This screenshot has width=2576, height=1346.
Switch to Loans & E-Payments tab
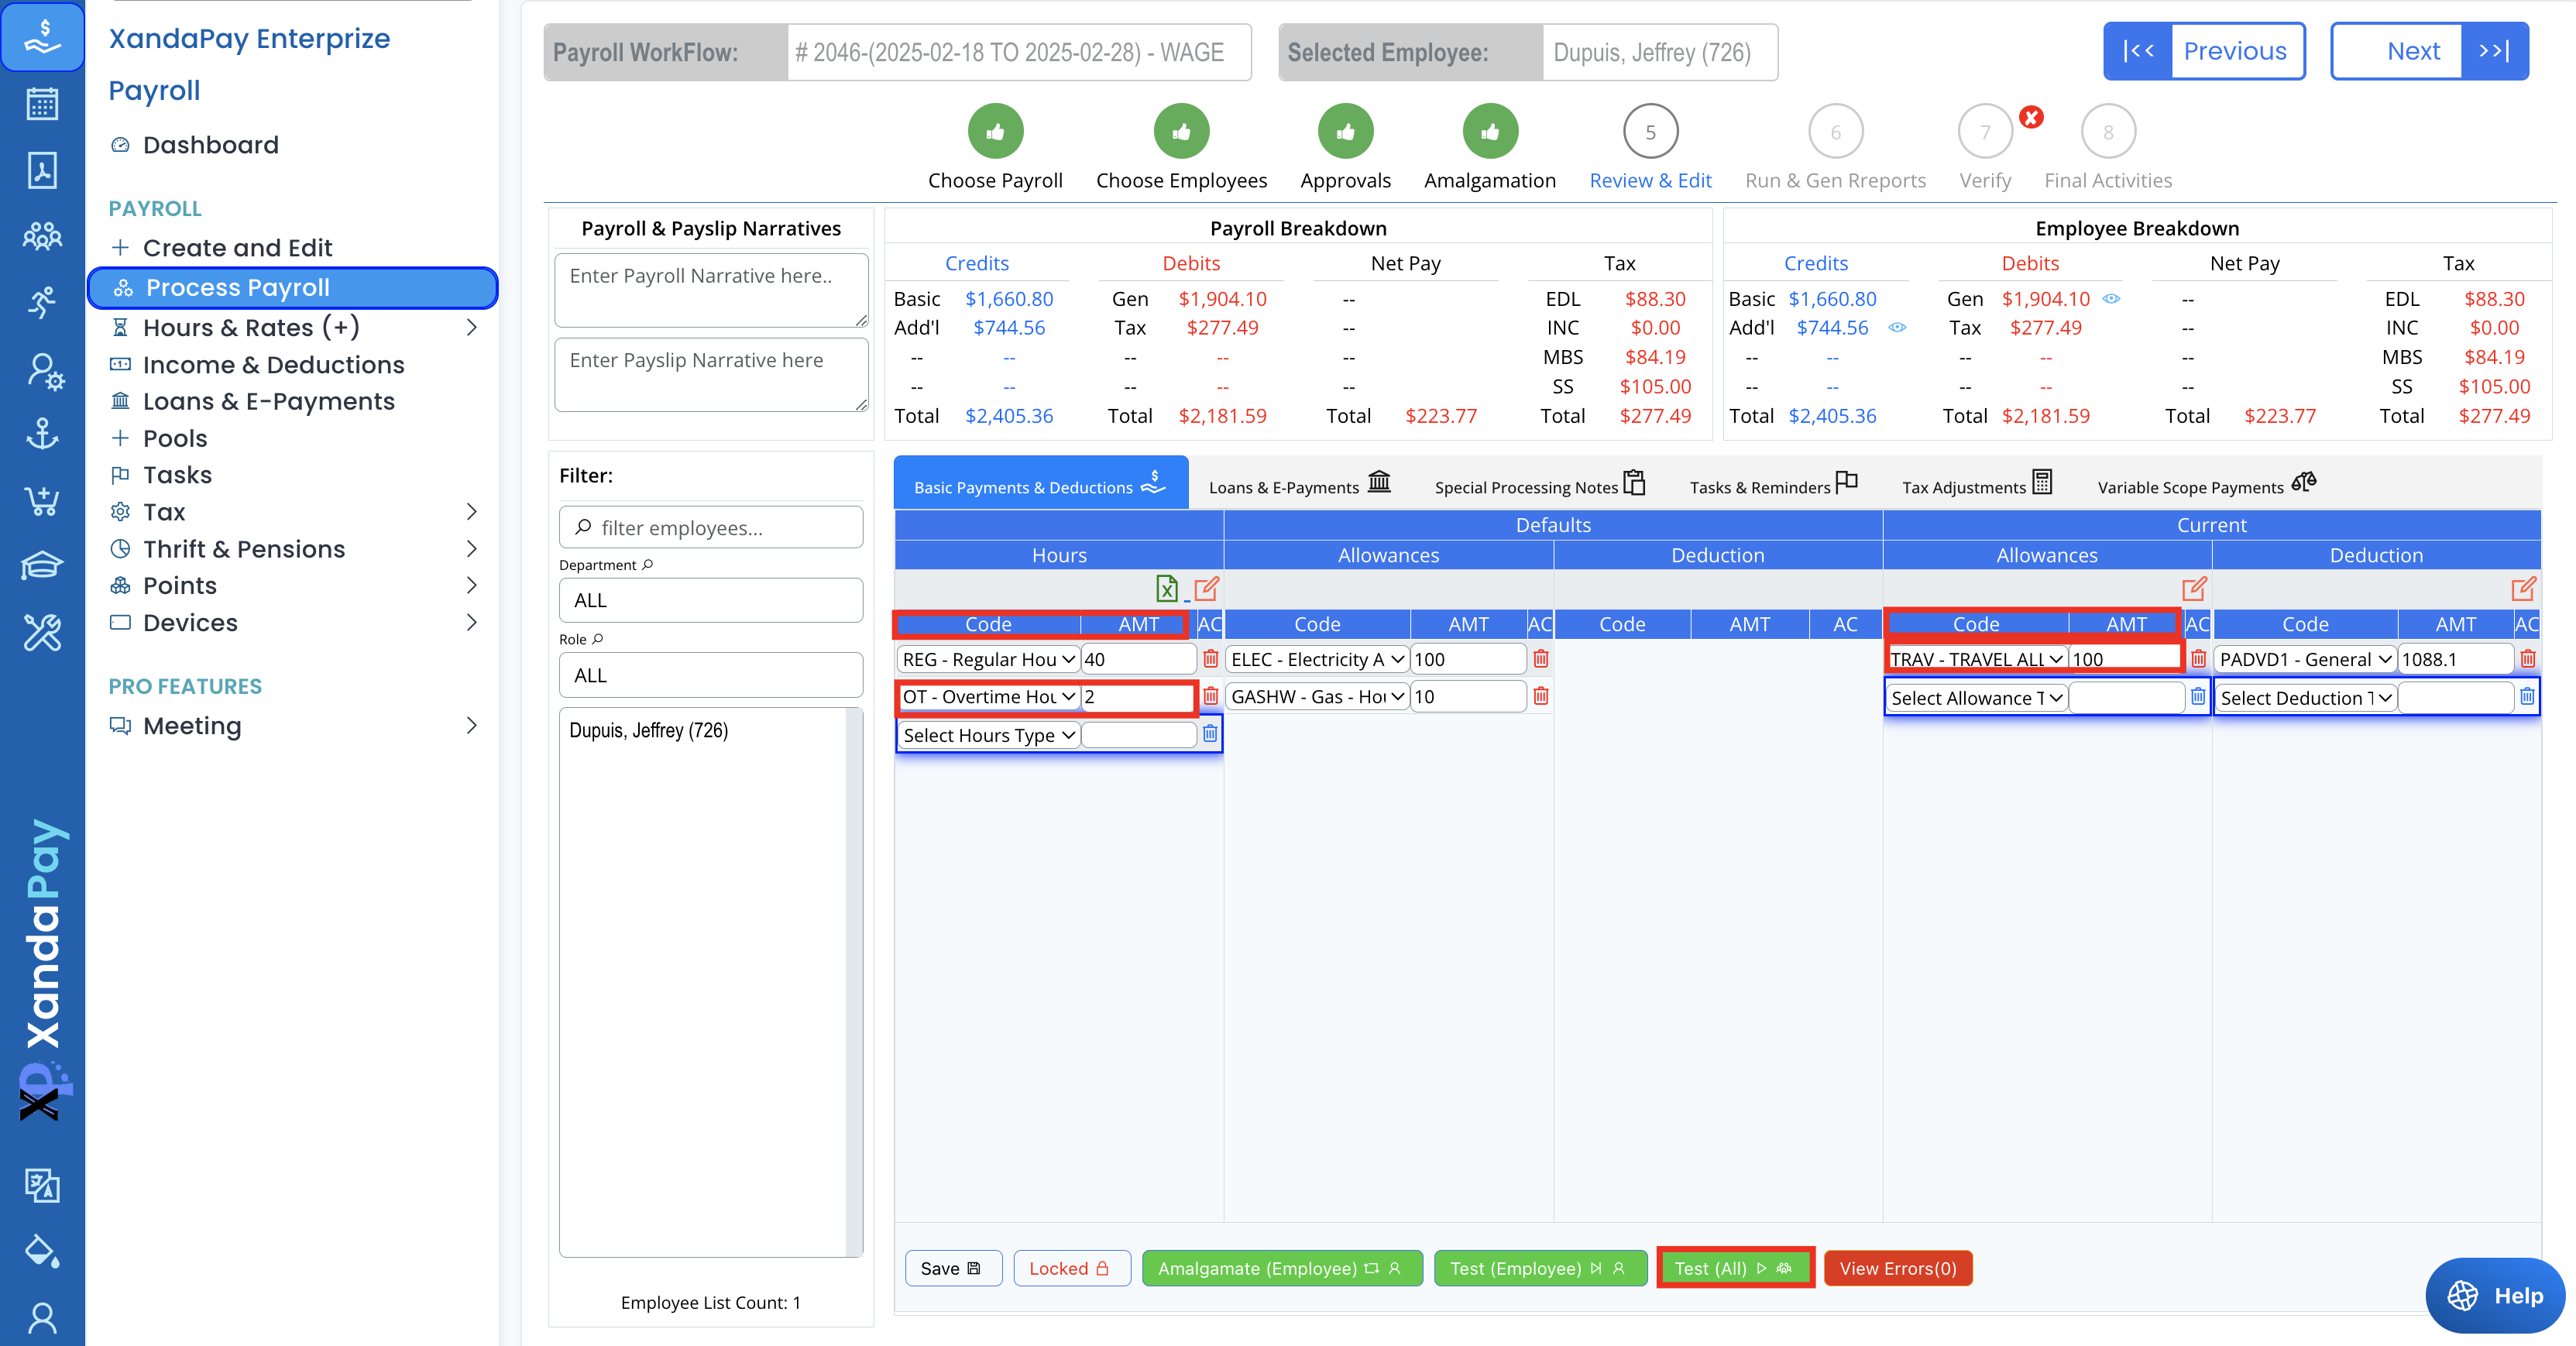click(1298, 486)
